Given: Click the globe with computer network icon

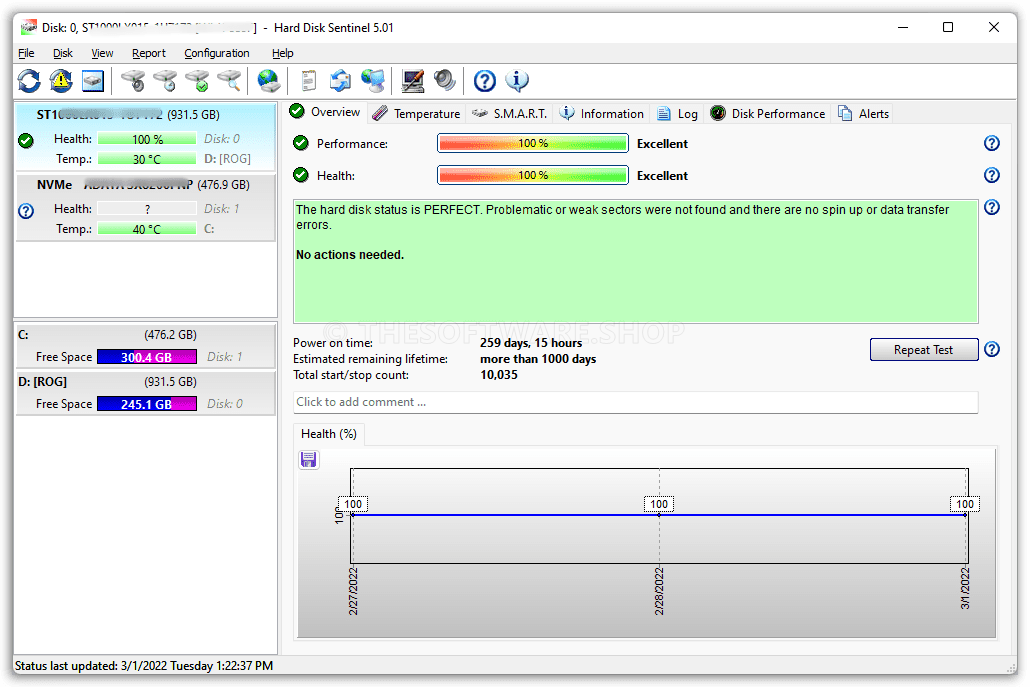Looking at the screenshot, I should [372, 81].
